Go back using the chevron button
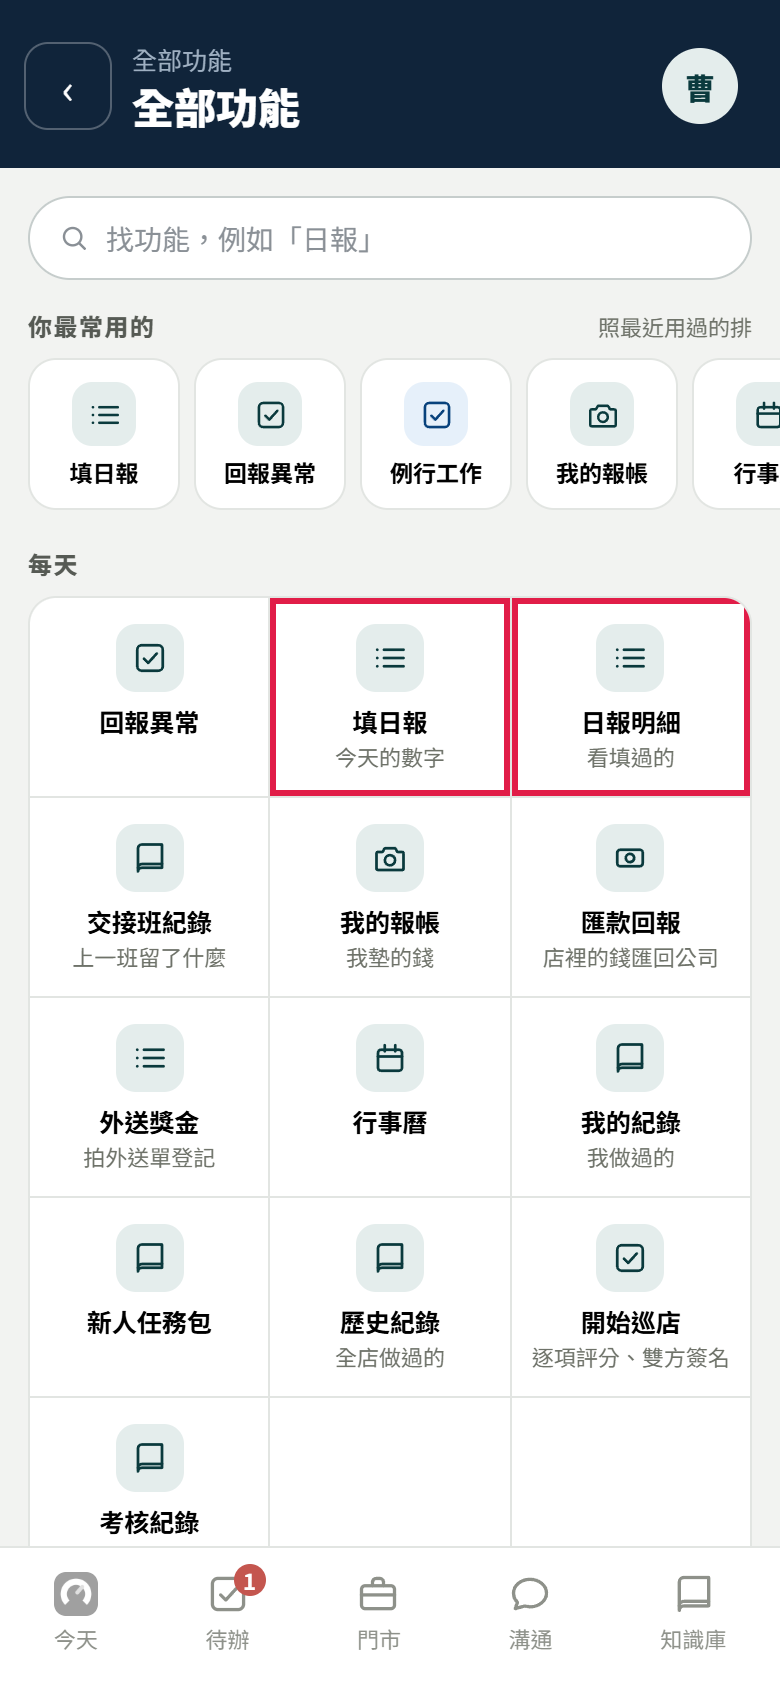The width and height of the screenshot is (780, 1688). pyautogui.click(x=68, y=86)
